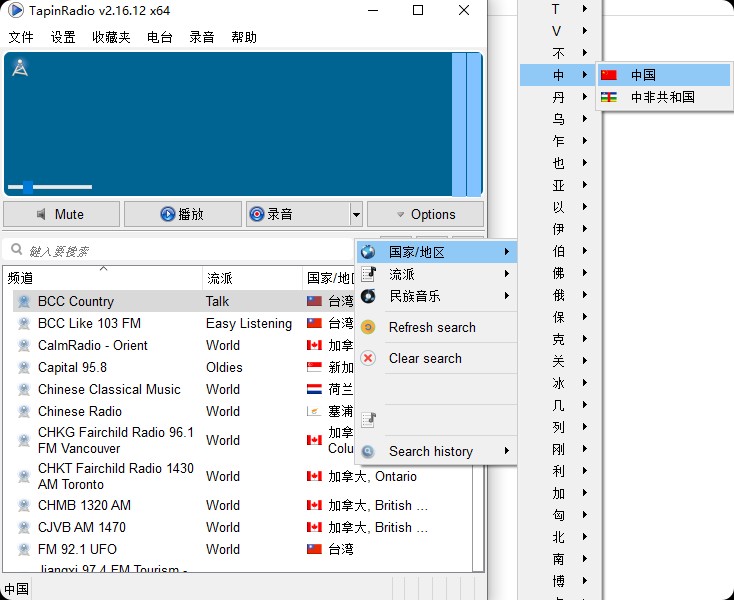
Task: Choose Clear search from the context menu
Action: pos(436,358)
